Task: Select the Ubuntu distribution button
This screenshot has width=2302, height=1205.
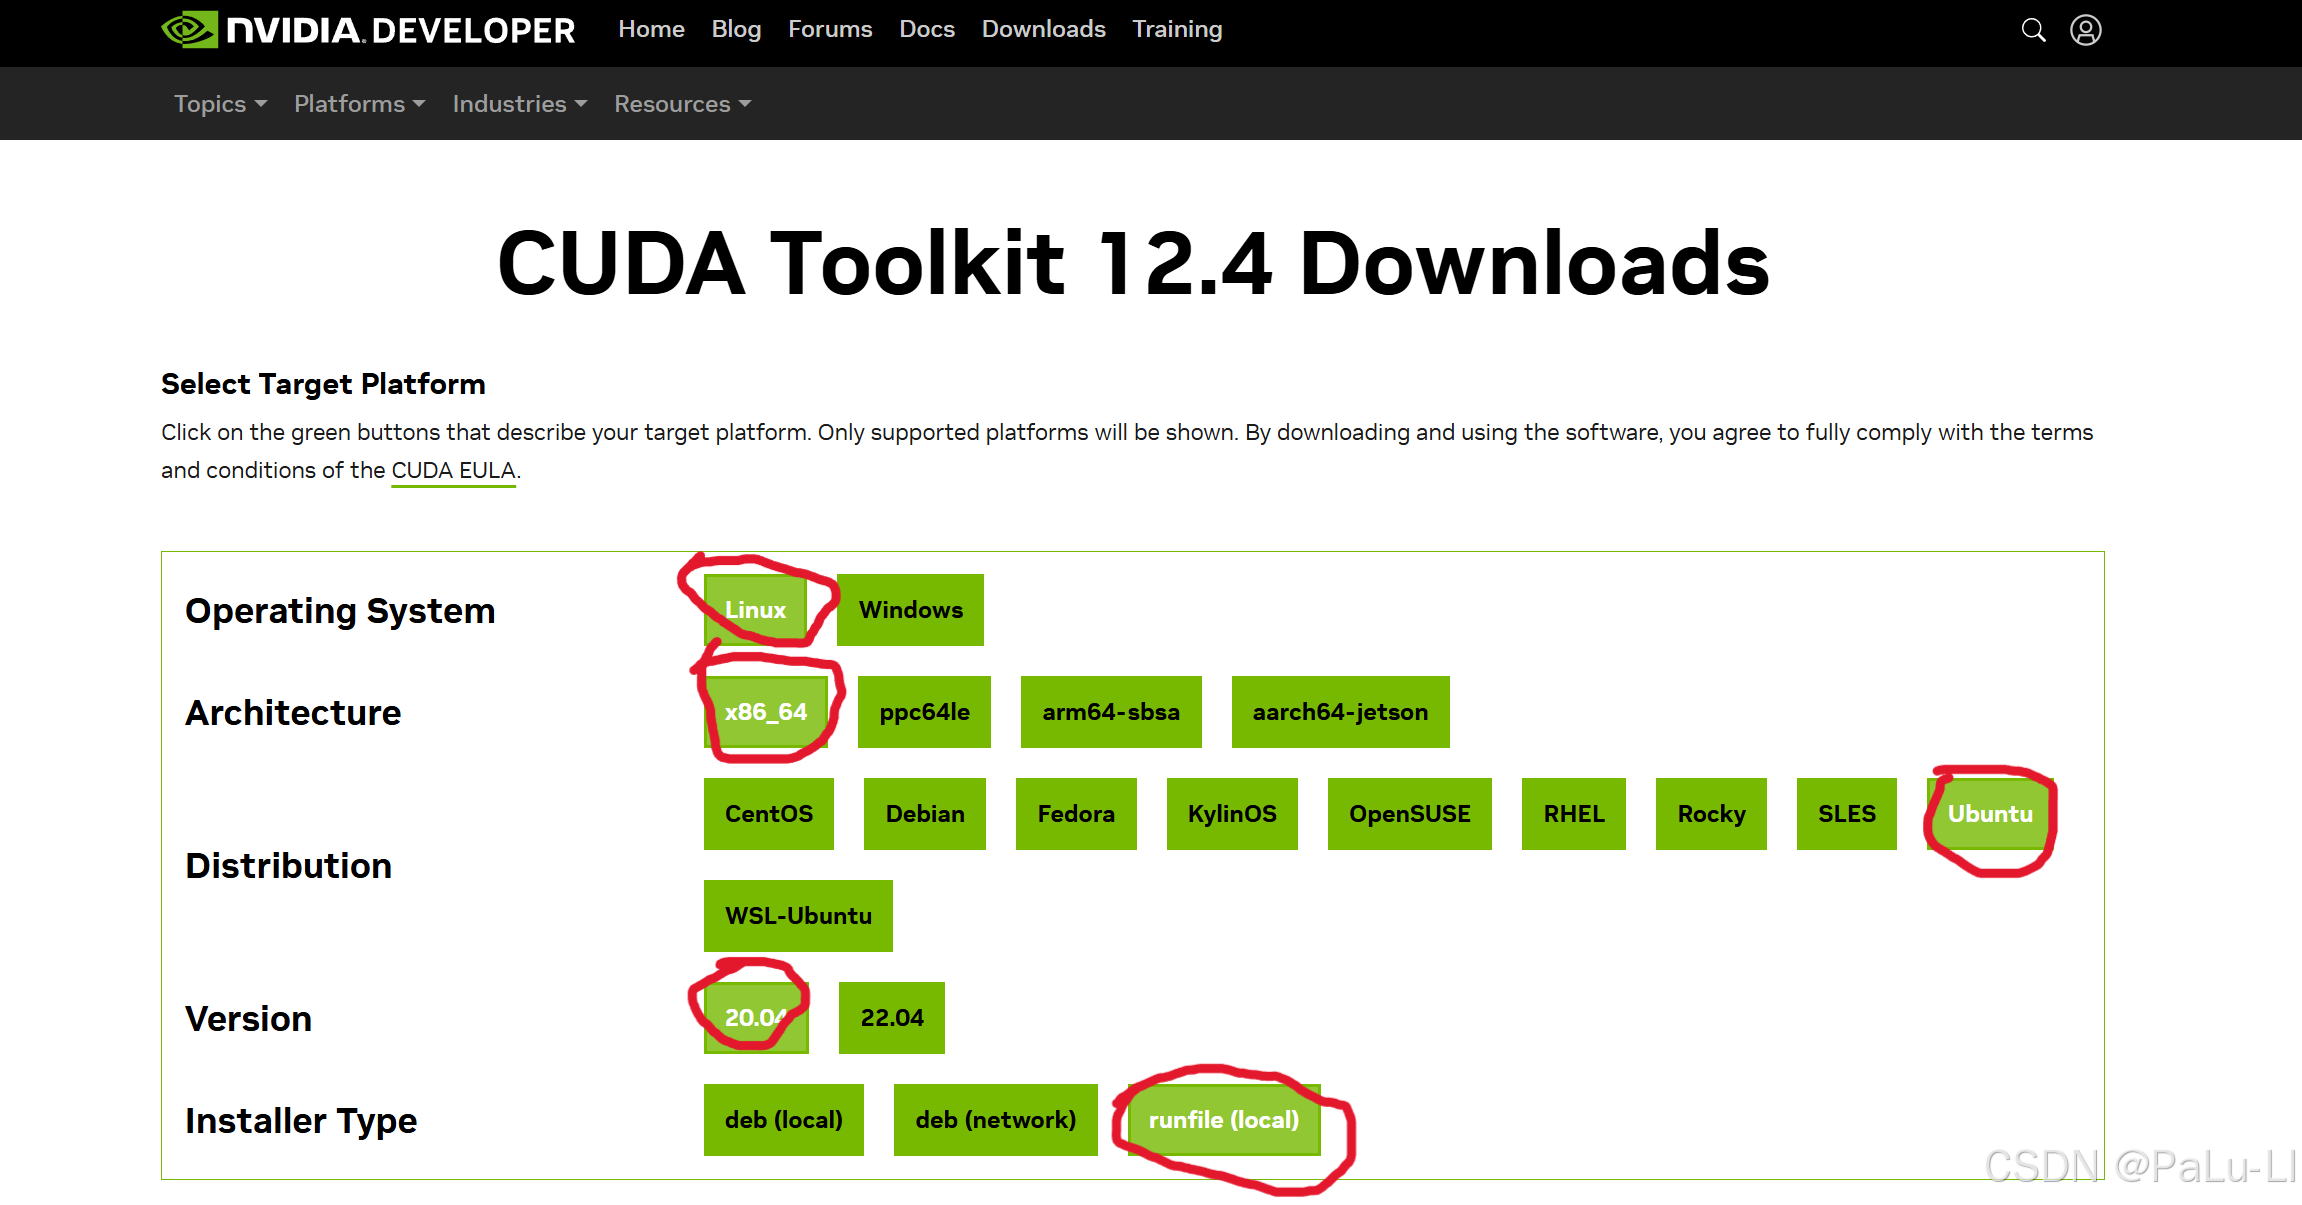Action: [x=1990, y=814]
